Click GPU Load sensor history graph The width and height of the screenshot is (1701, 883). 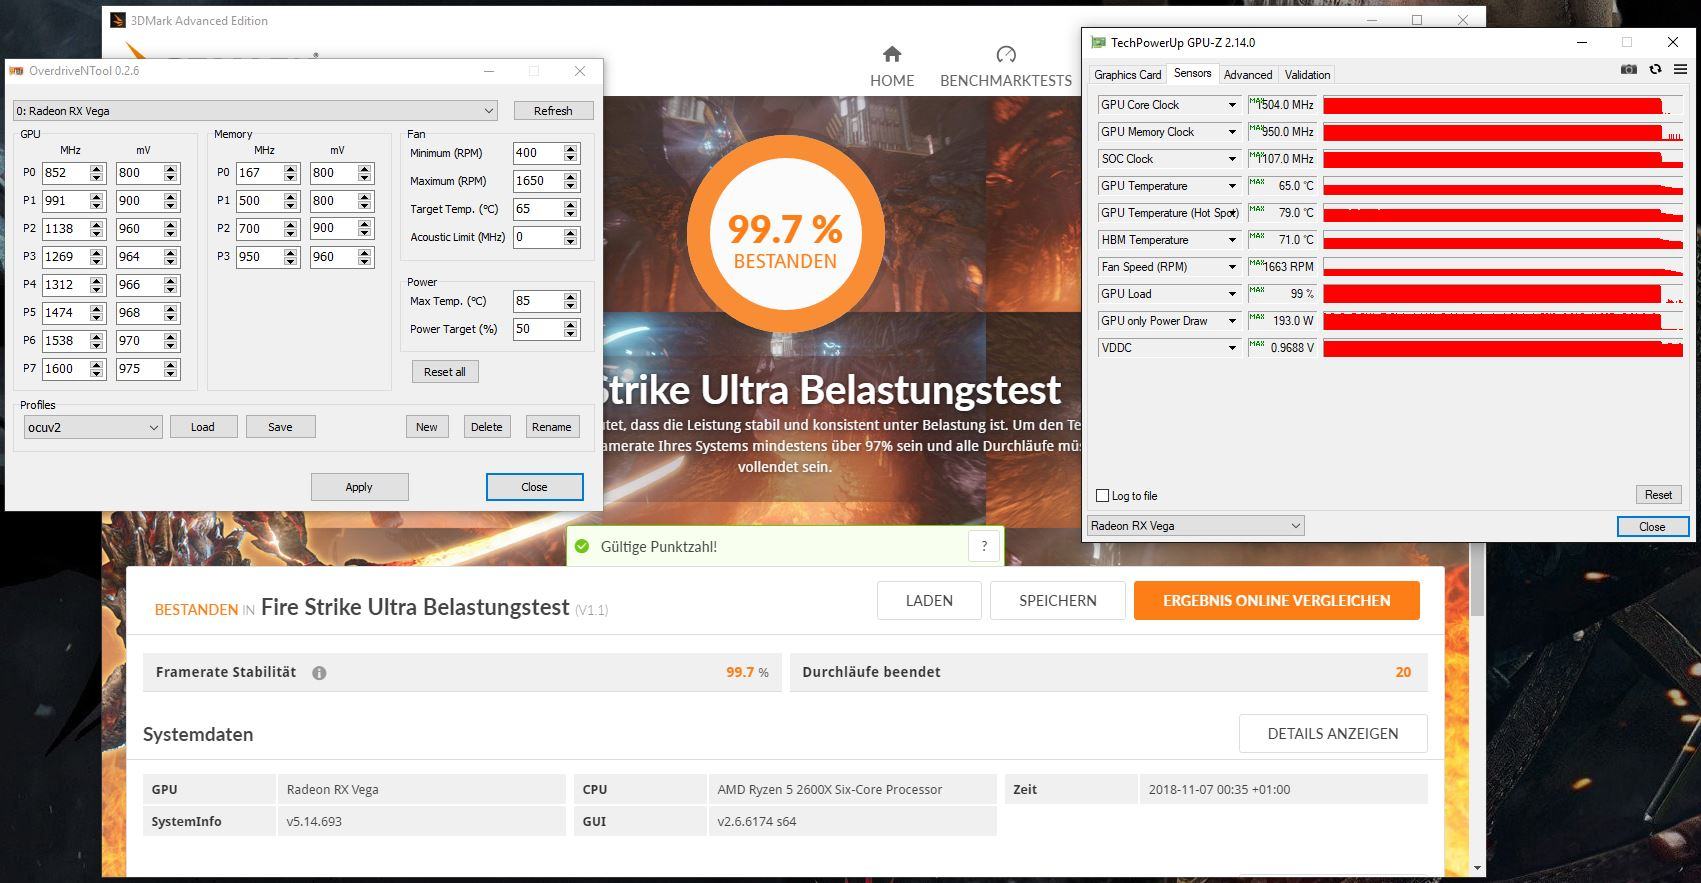pyautogui.click(x=1503, y=294)
